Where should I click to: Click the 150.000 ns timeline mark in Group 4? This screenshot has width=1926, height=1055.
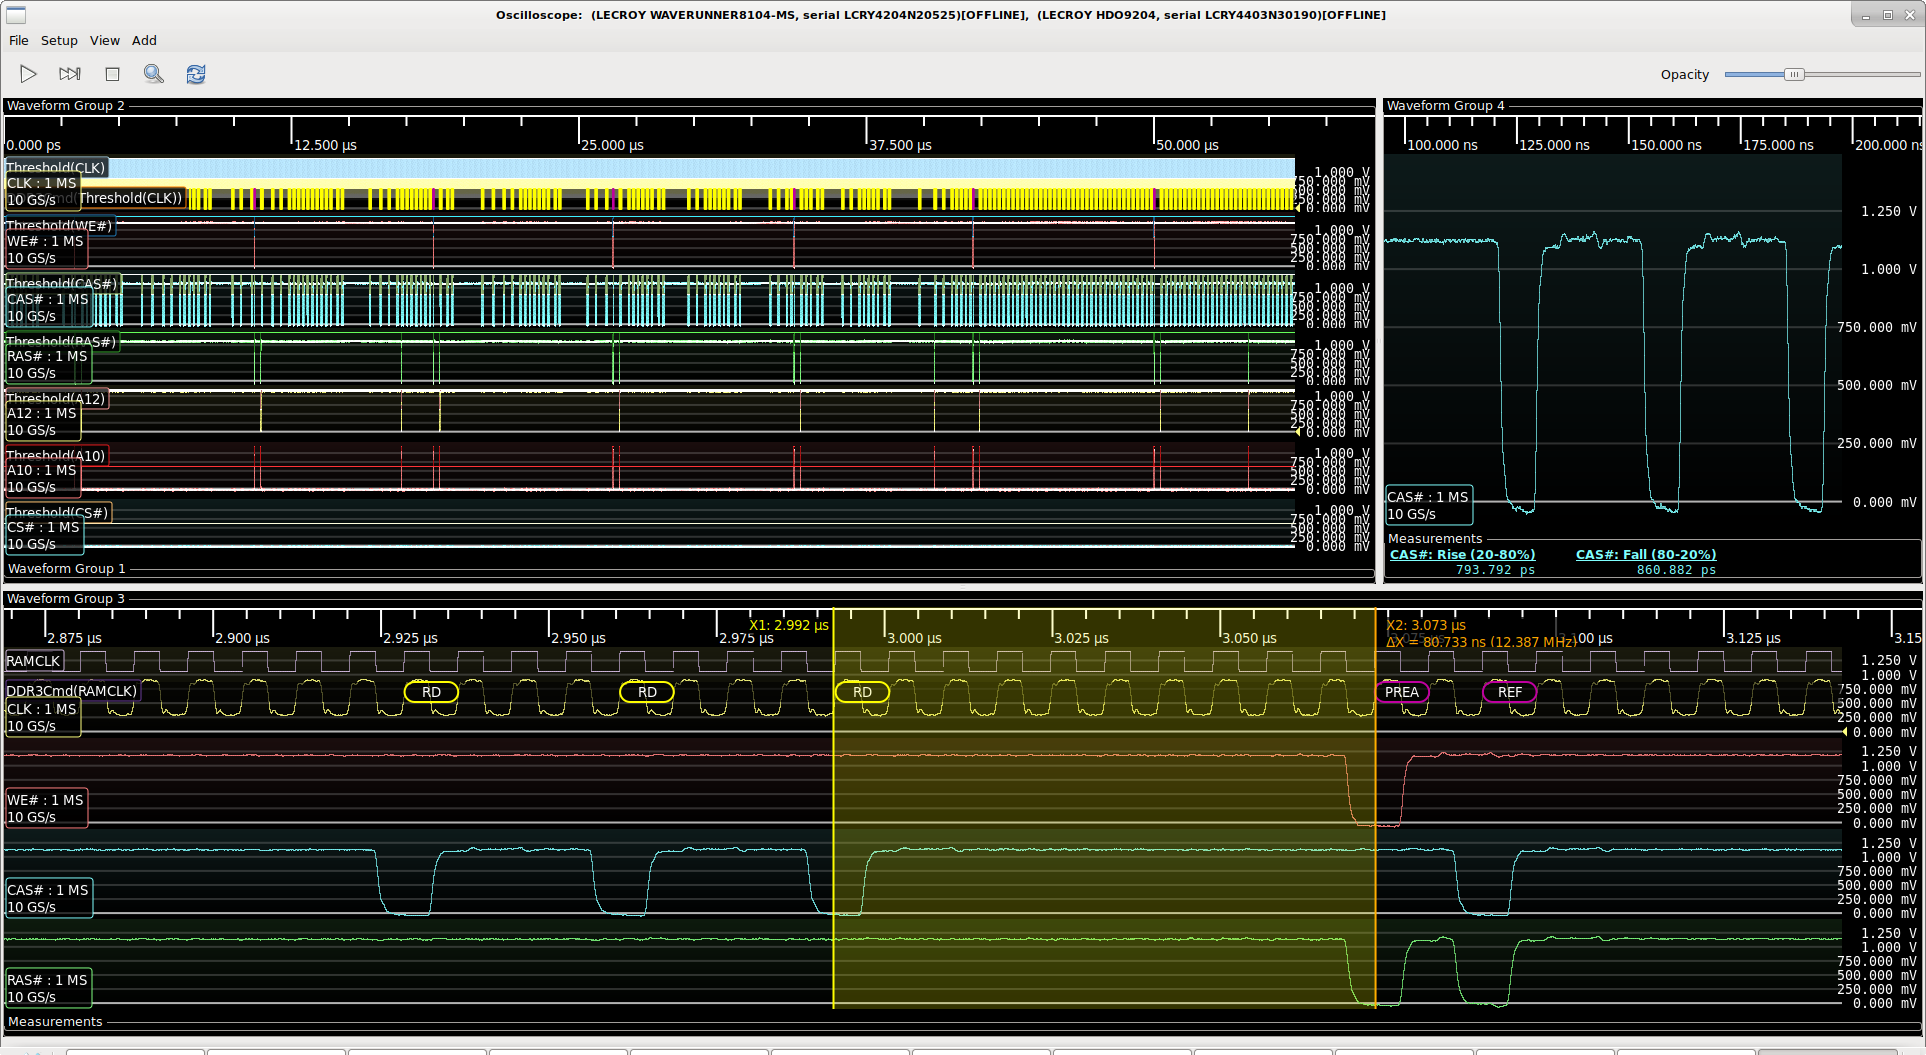pyautogui.click(x=1666, y=145)
